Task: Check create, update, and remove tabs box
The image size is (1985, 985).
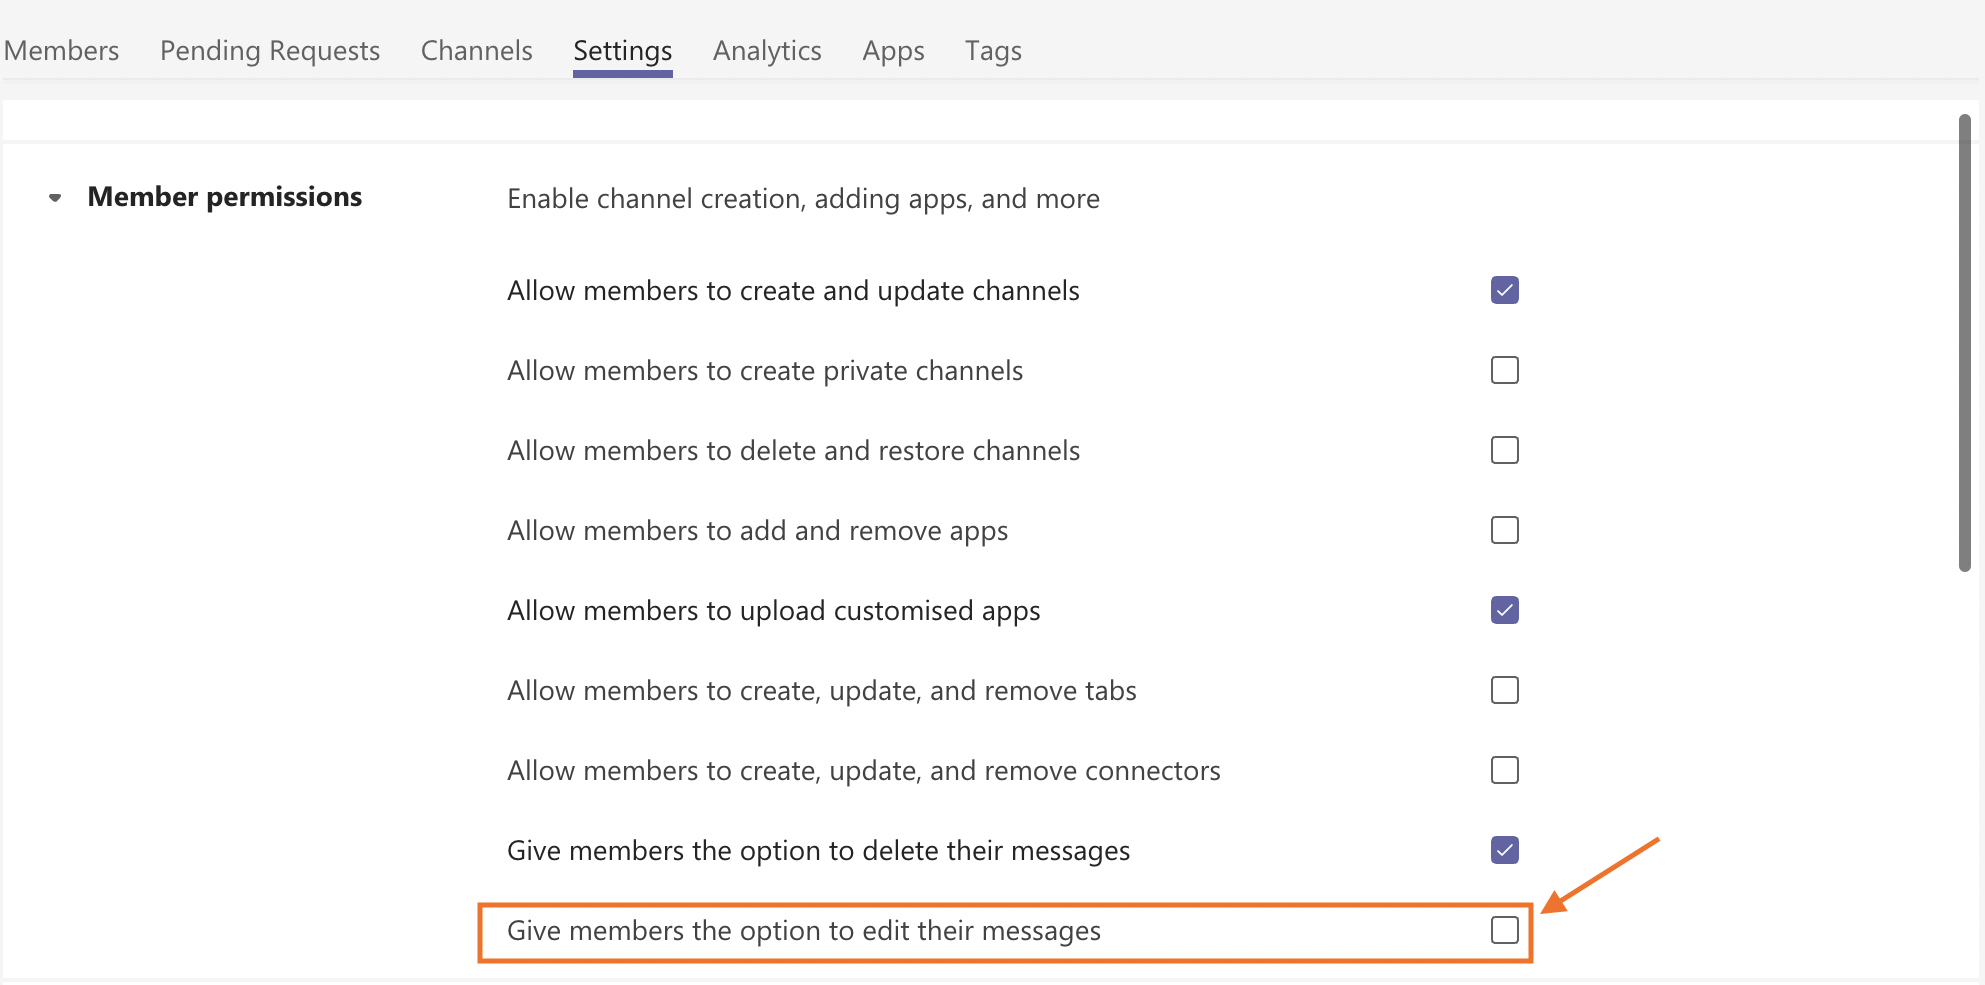Action: (x=1504, y=690)
